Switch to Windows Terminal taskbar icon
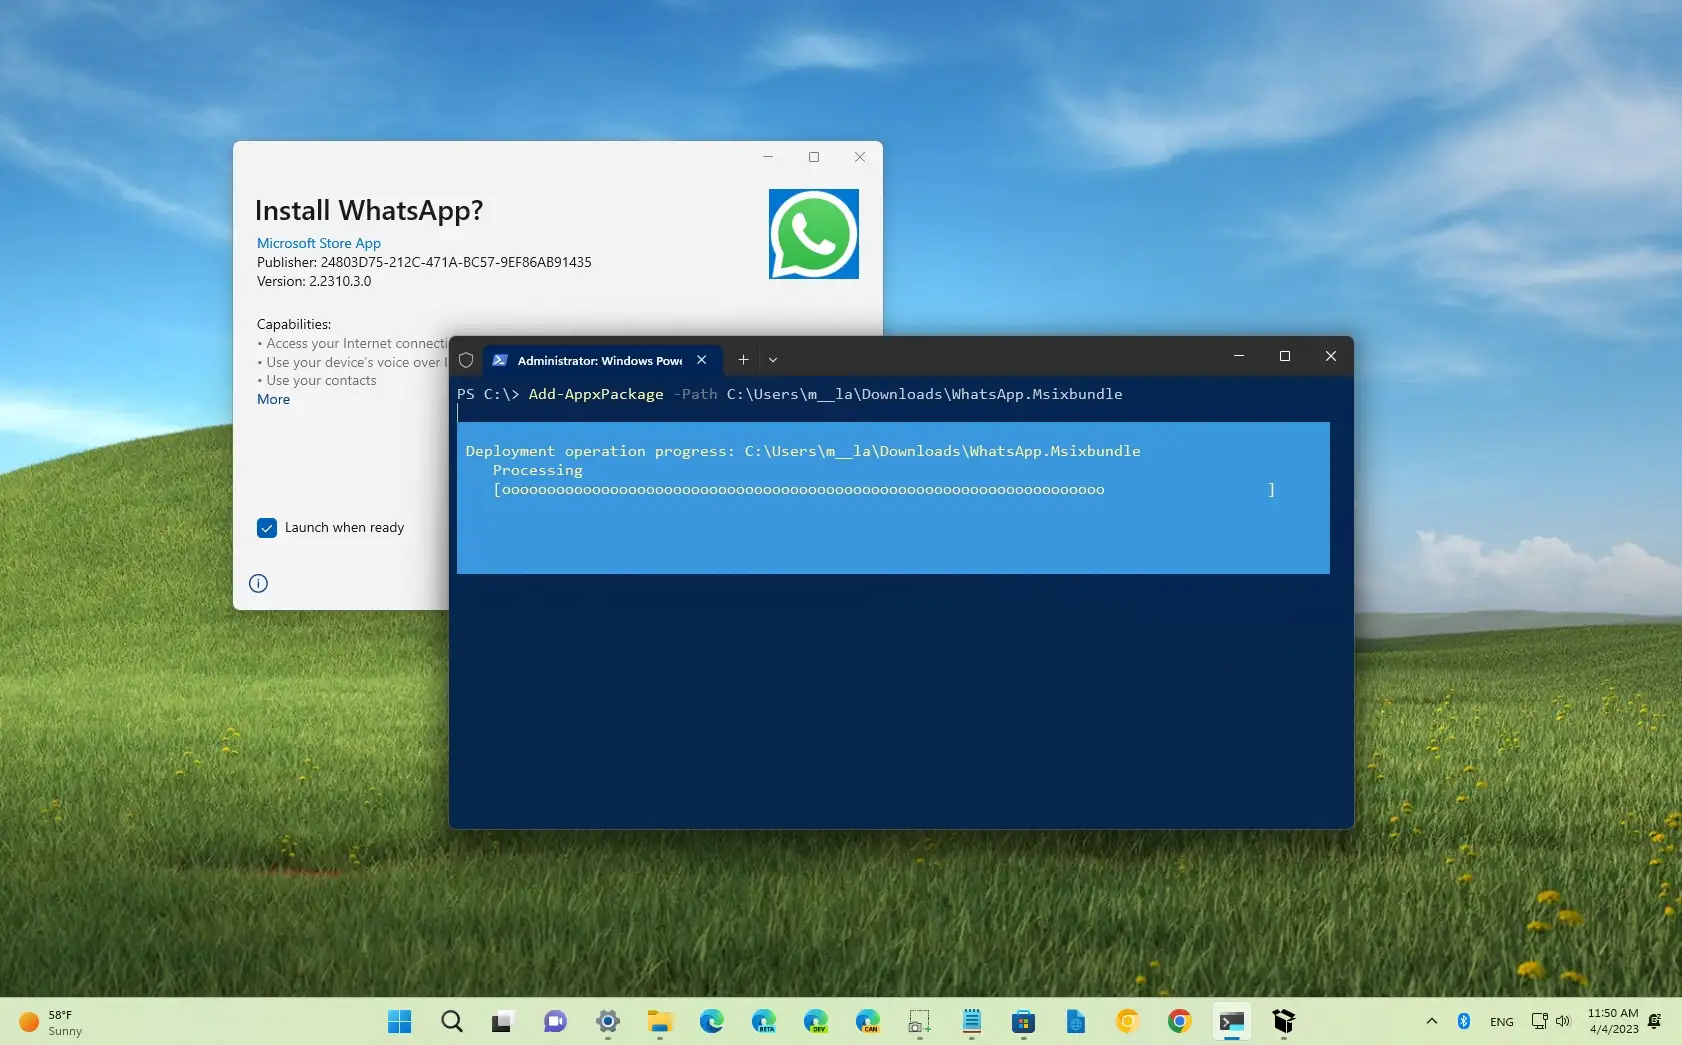 [x=1232, y=1021]
